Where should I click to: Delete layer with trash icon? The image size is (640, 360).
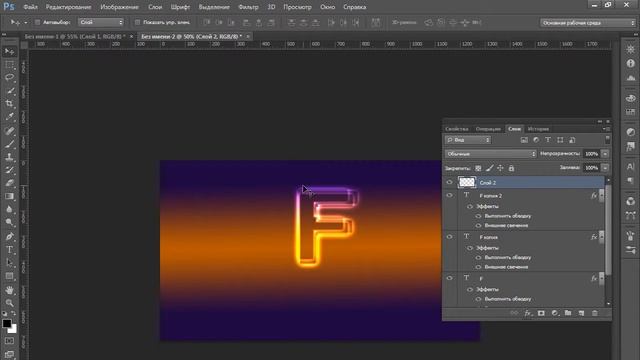click(x=595, y=313)
